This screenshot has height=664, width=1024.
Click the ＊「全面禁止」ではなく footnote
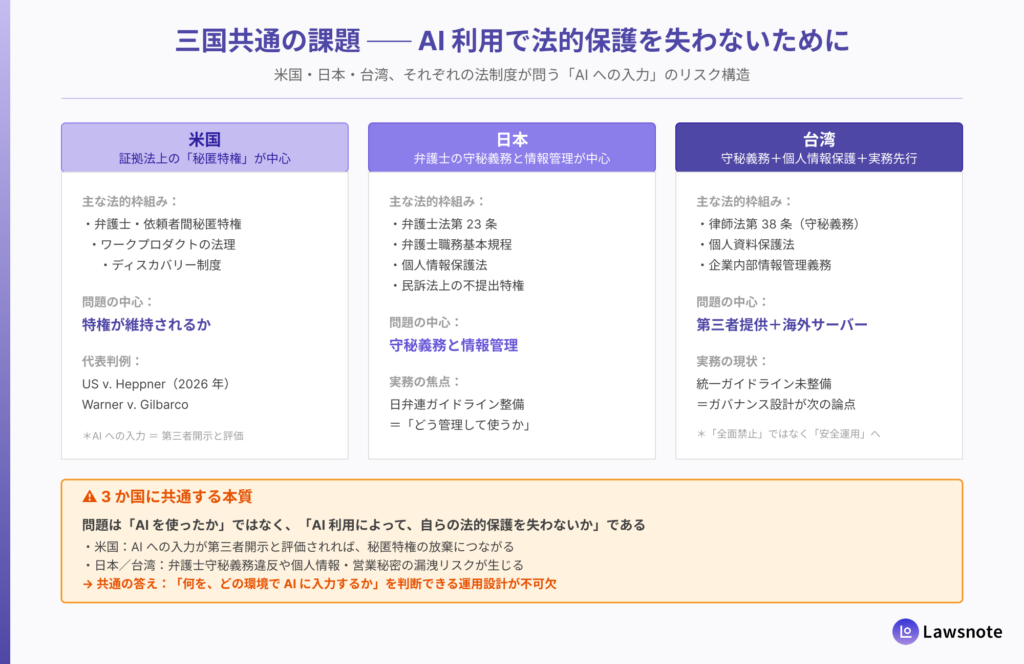coord(788,434)
